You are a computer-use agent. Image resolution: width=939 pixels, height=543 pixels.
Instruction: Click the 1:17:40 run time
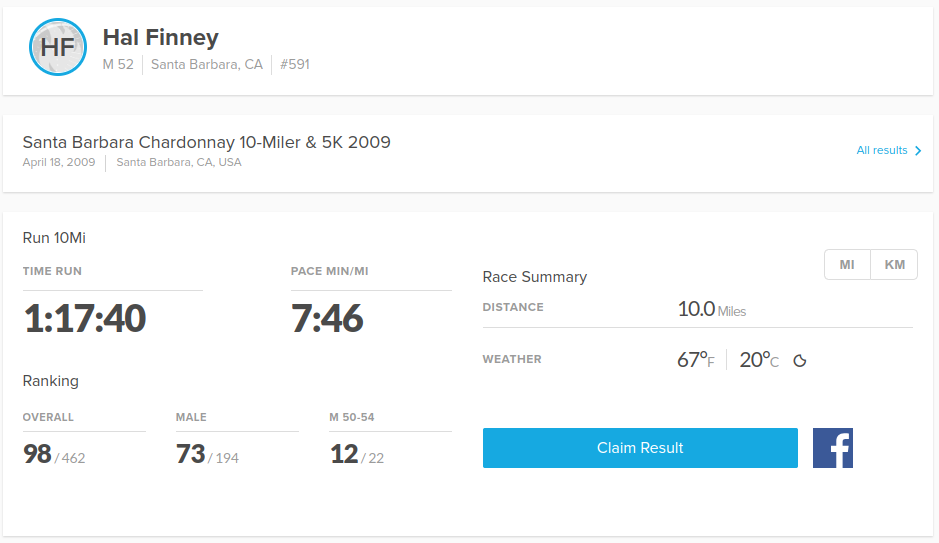pos(84,319)
